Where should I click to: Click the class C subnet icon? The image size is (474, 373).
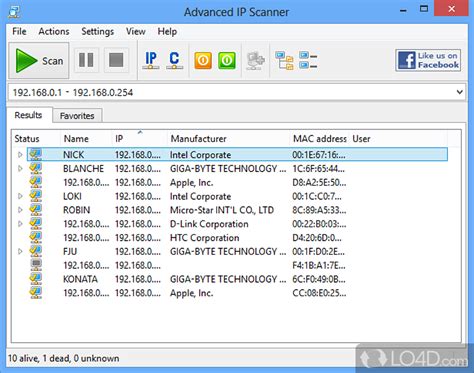tap(174, 60)
